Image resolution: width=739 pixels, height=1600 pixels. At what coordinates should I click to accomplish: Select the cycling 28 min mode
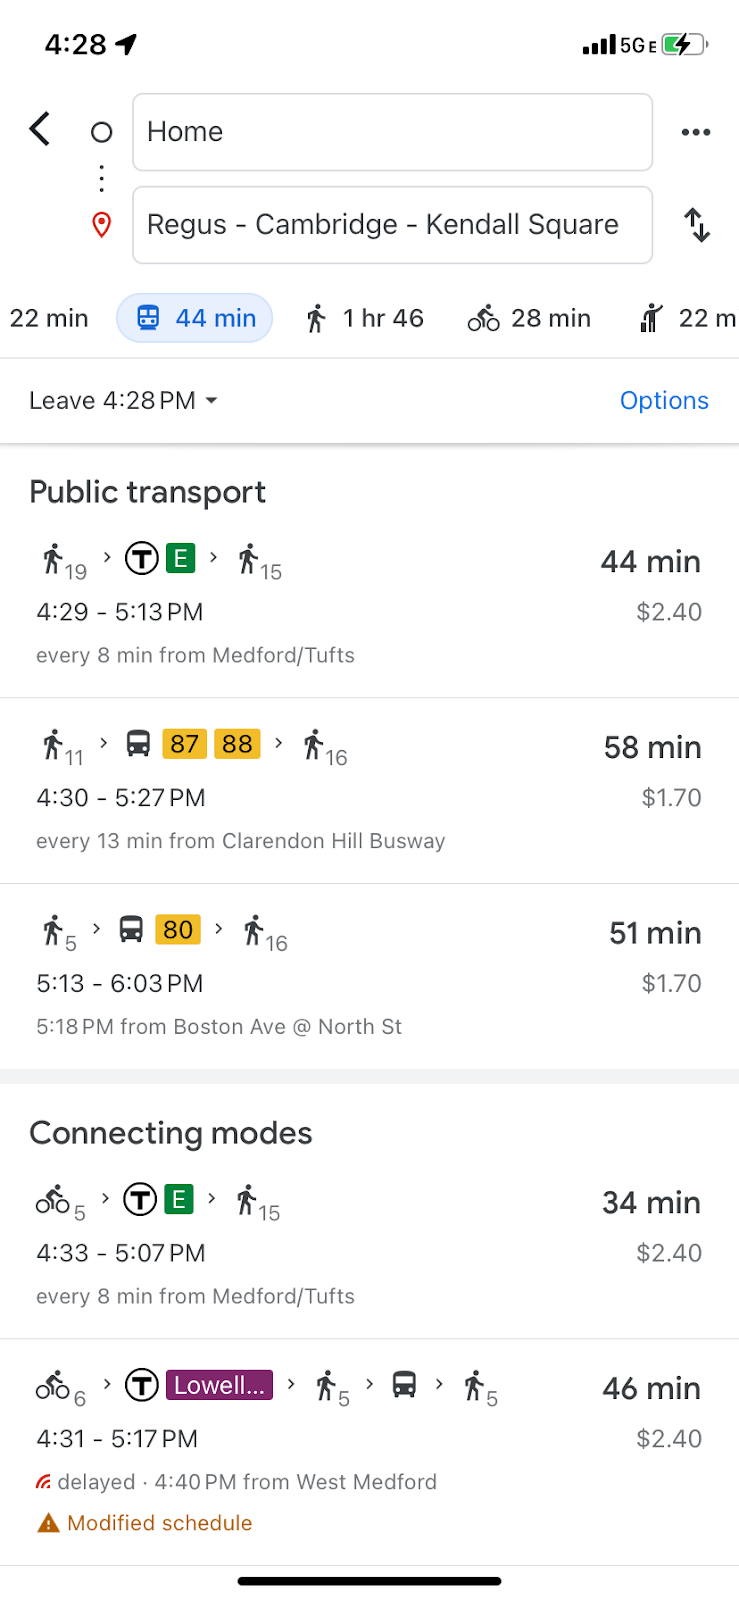tap(529, 318)
